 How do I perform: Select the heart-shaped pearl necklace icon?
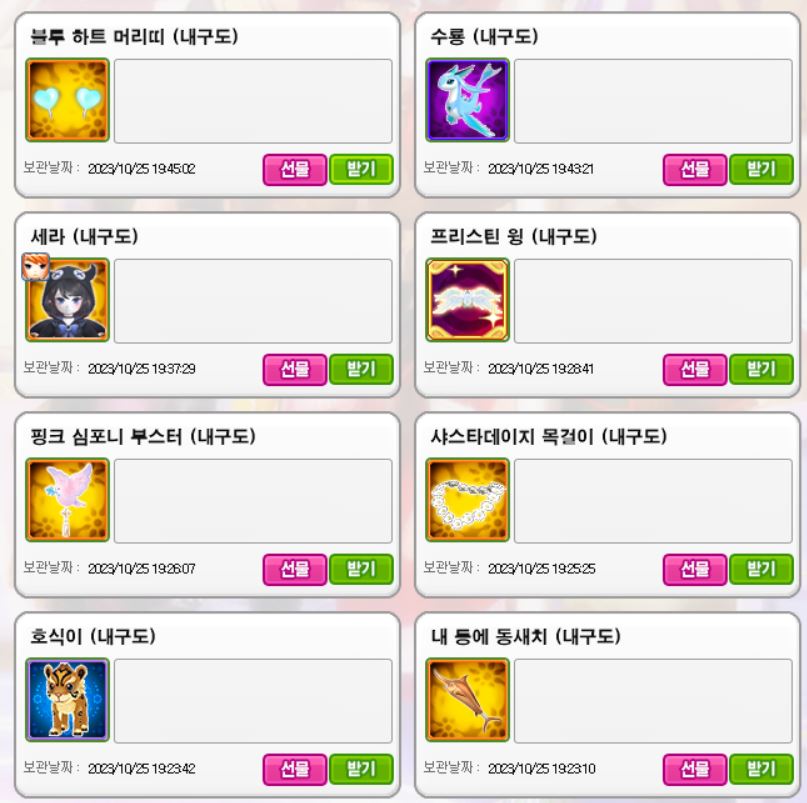pos(467,500)
